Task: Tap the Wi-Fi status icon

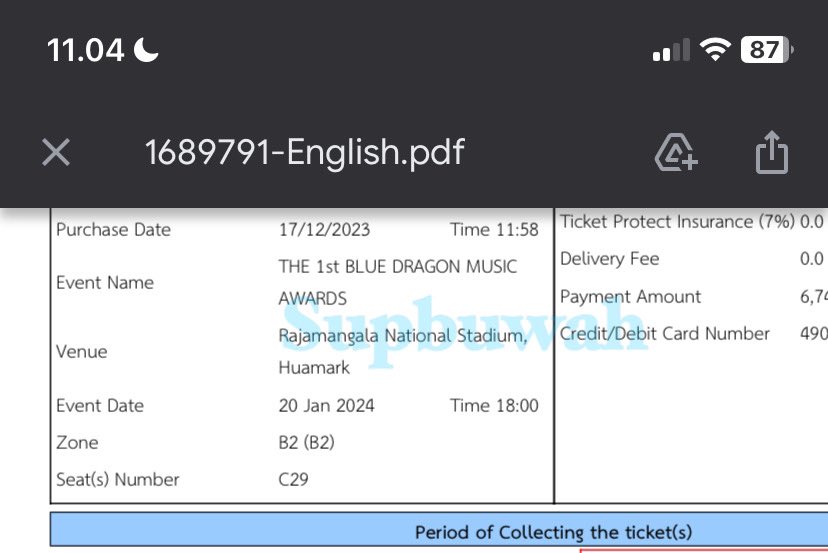Action: pos(715,50)
